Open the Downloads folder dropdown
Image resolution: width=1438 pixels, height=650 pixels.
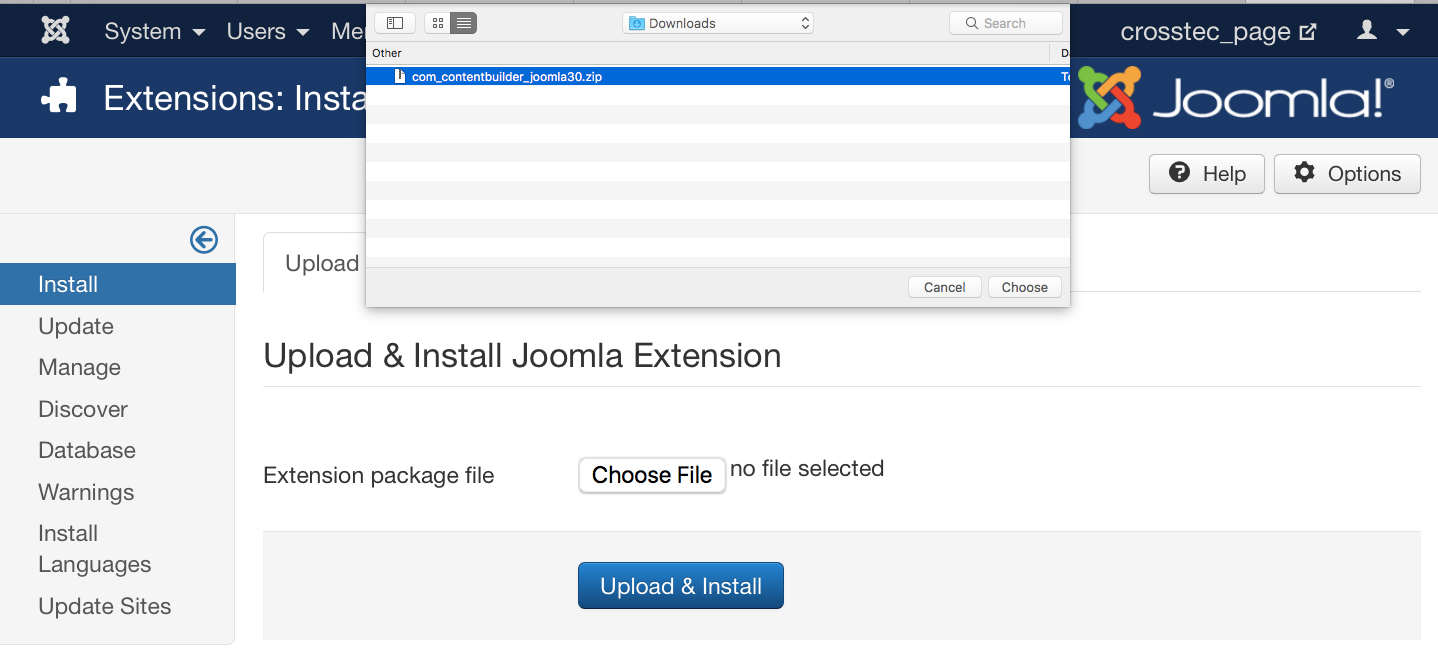tap(718, 23)
